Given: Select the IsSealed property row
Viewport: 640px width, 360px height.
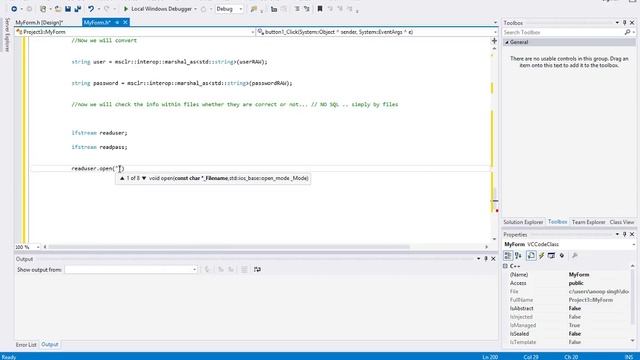Looking at the screenshot, I should pos(567,334).
